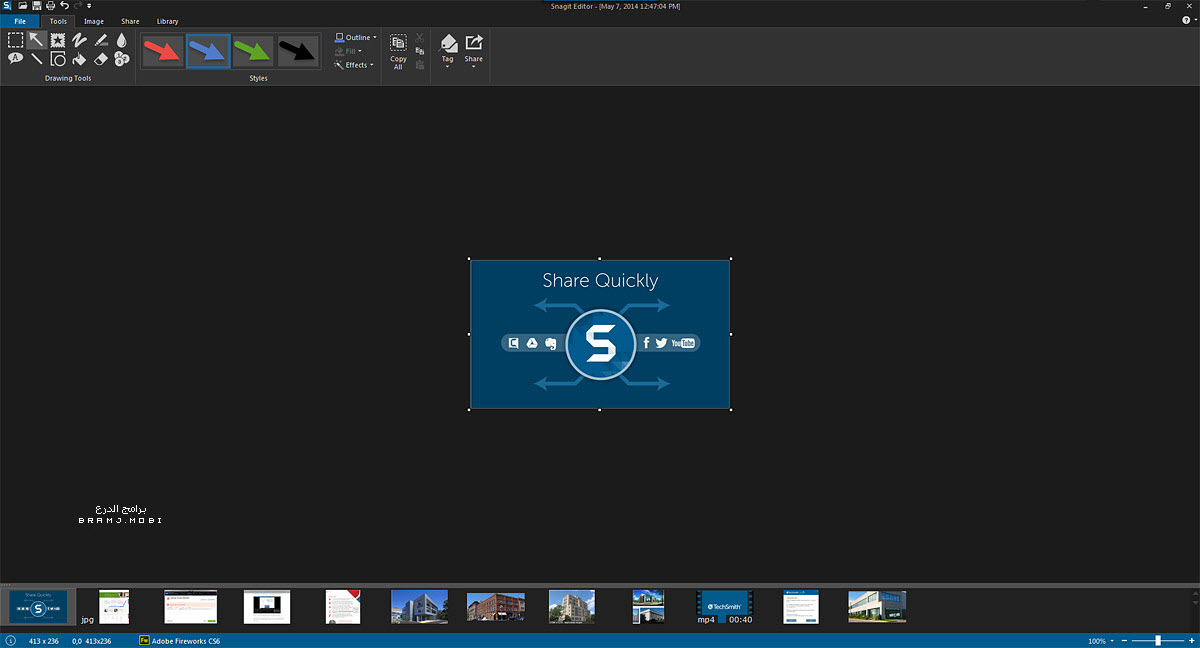Select the blue arrow style
The image size is (1200, 648).
208,48
